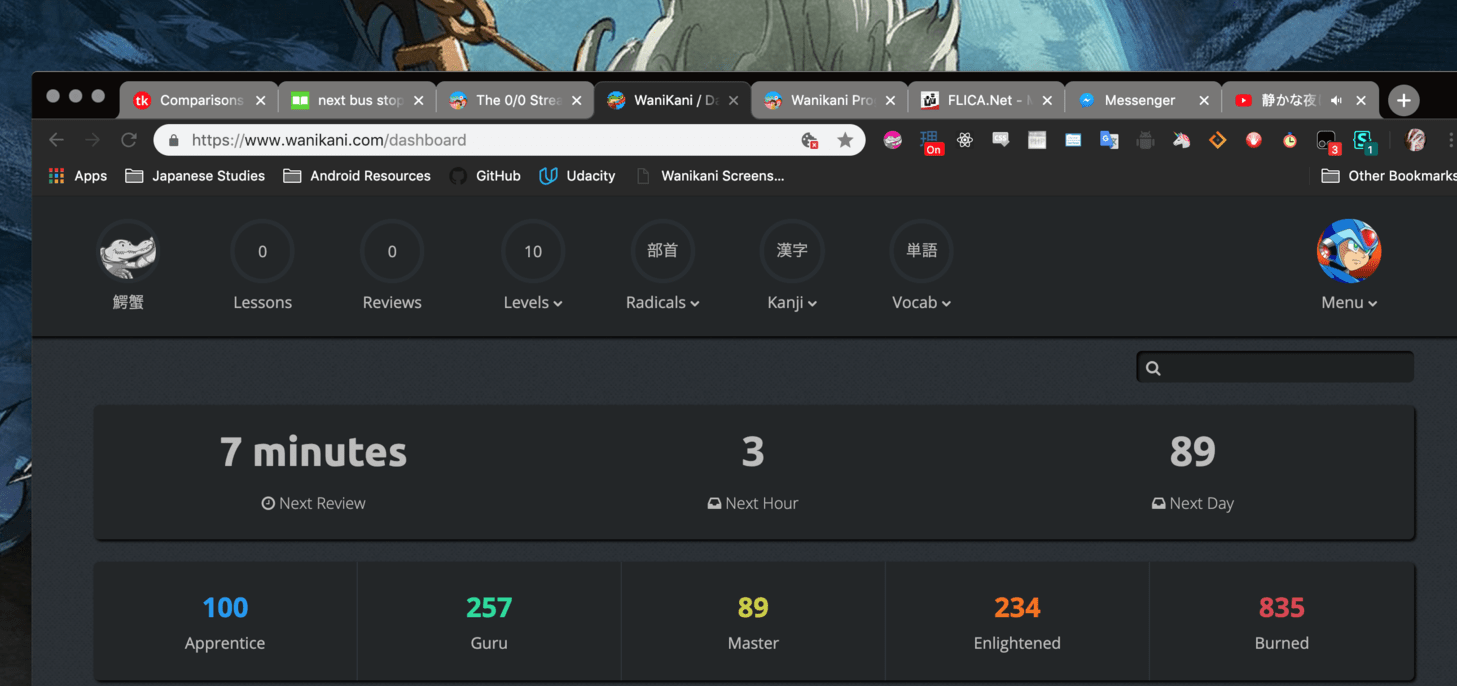This screenshot has width=1457, height=686.
Task: Open the extension with red 3 badge
Action: pyautogui.click(x=1328, y=142)
